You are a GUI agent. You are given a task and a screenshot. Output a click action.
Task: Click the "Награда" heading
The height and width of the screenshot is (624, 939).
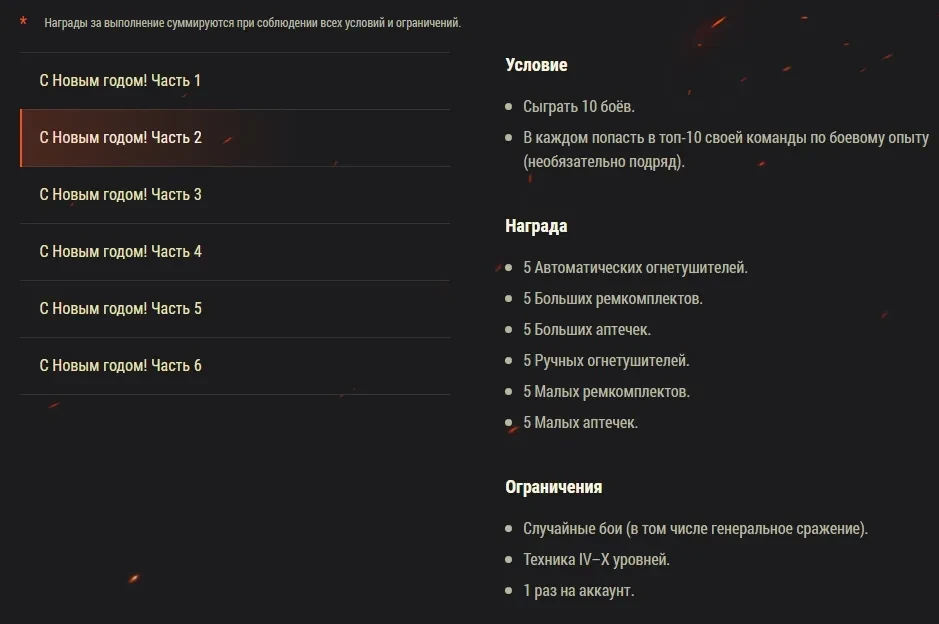(536, 226)
